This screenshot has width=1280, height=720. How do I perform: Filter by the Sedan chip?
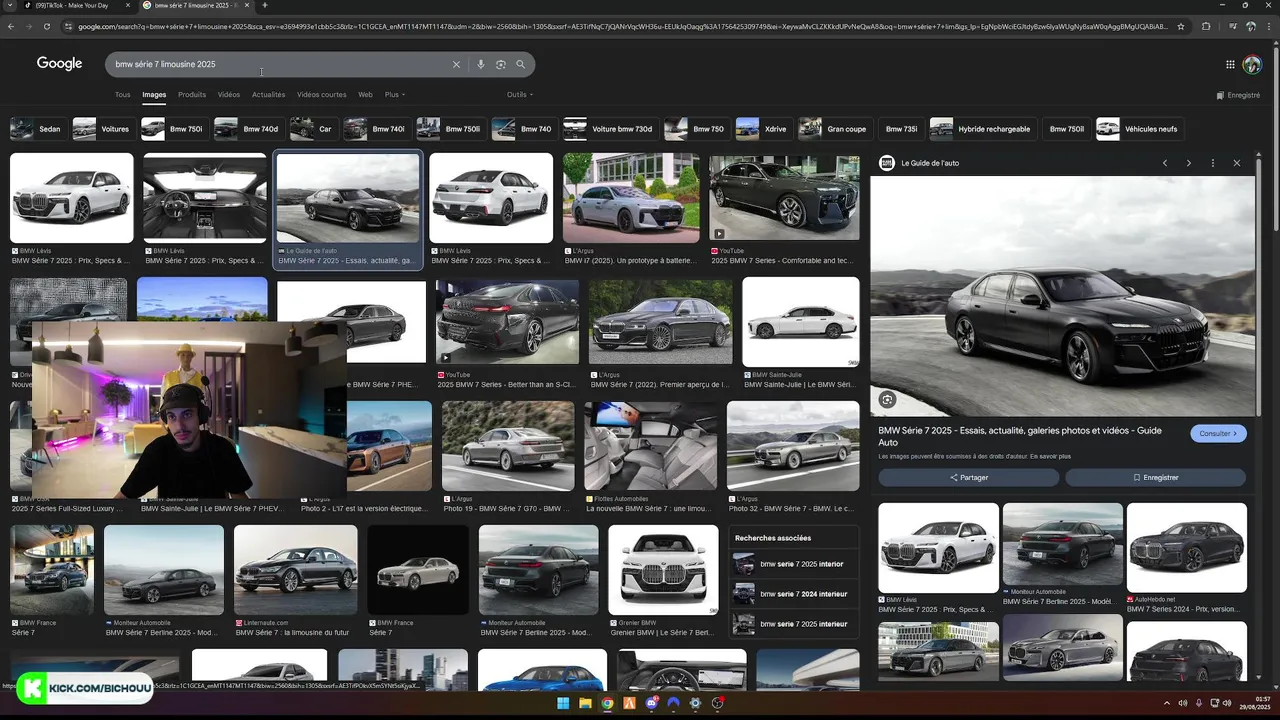(x=37, y=129)
